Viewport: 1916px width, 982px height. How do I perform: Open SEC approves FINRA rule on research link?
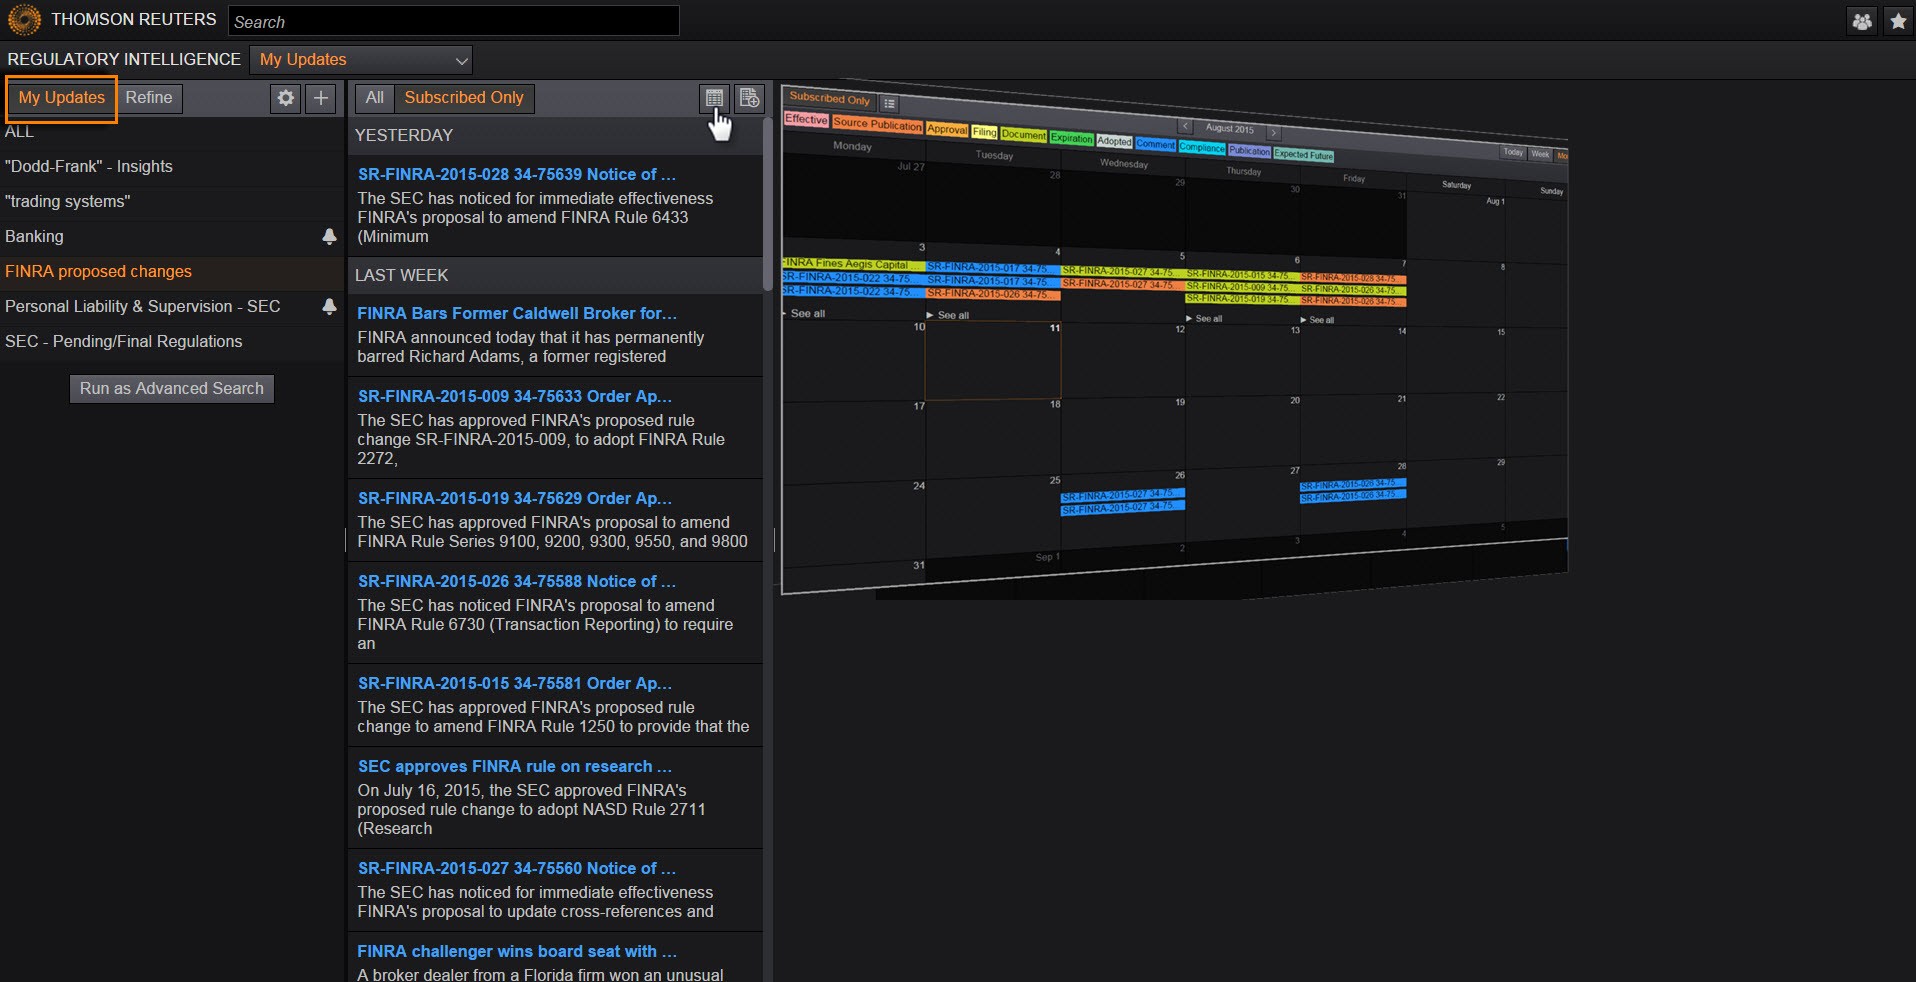(x=514, y=767)
